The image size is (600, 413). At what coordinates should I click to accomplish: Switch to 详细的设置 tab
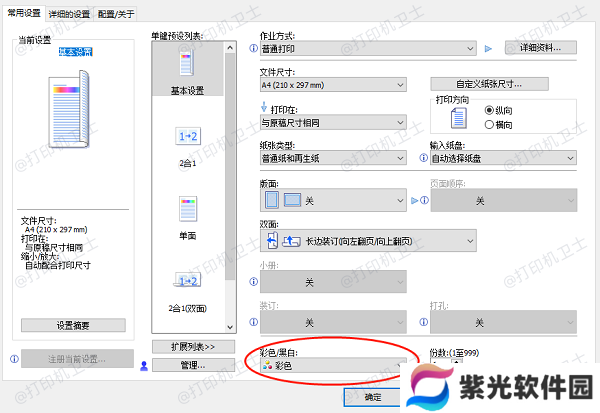point(69,14)
